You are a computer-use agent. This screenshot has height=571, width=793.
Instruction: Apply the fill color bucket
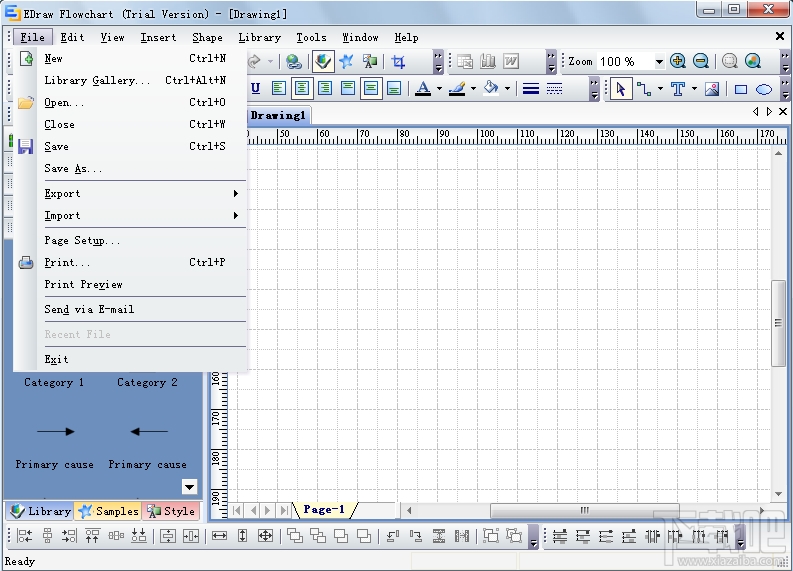pos(491,89)
